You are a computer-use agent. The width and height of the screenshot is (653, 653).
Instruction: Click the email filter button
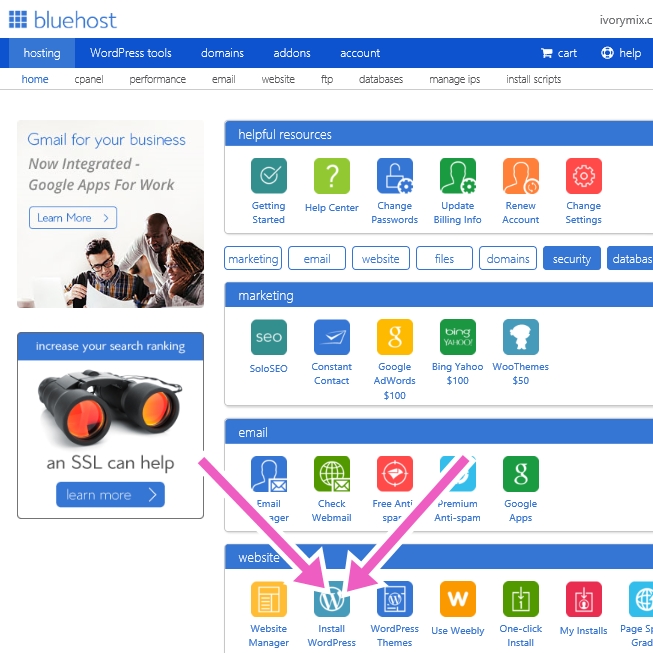click(x=317, y=258)
